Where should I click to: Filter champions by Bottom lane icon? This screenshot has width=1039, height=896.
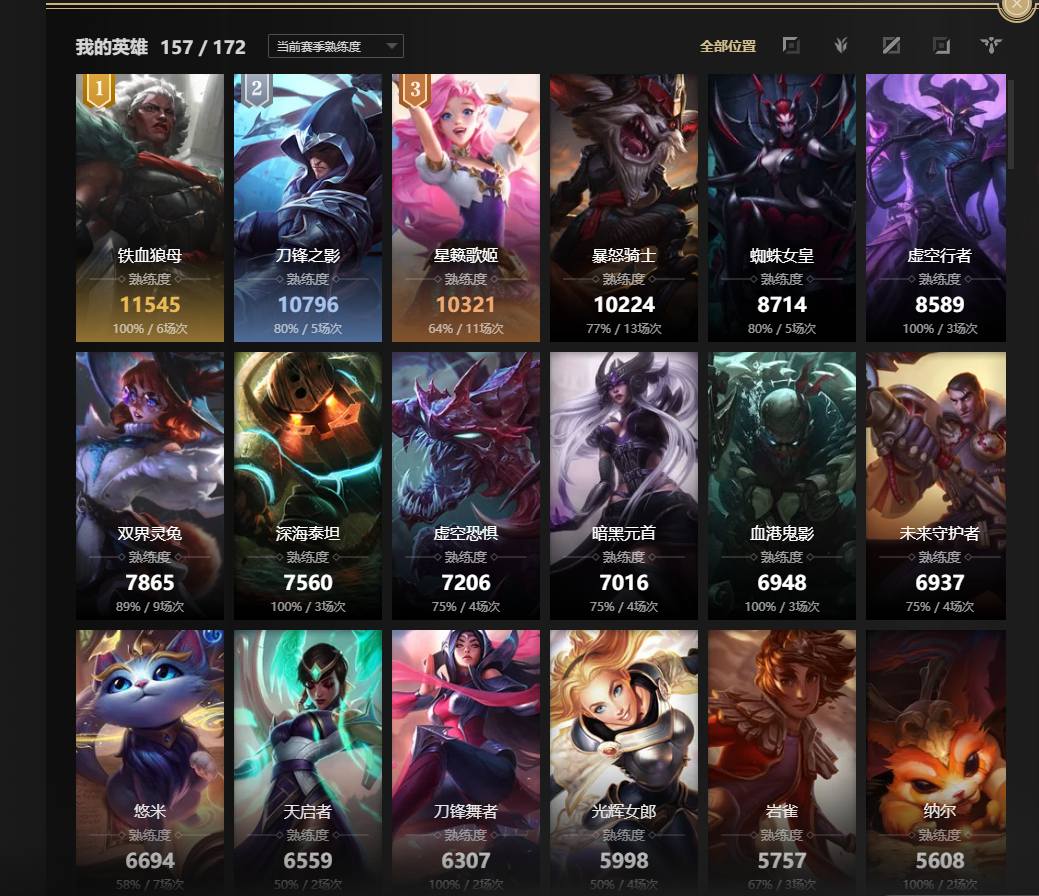point(941,45)
